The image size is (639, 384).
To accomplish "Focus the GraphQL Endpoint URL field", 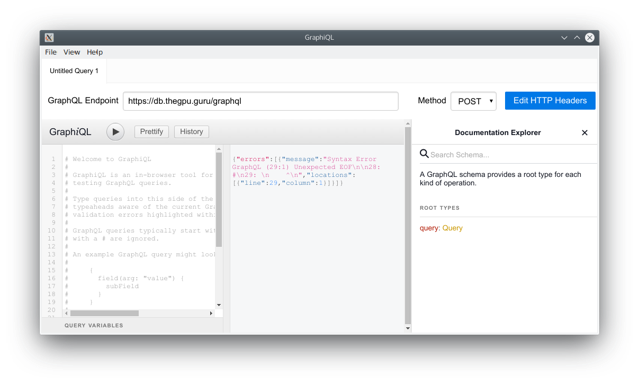I will [x=261, y=101].
